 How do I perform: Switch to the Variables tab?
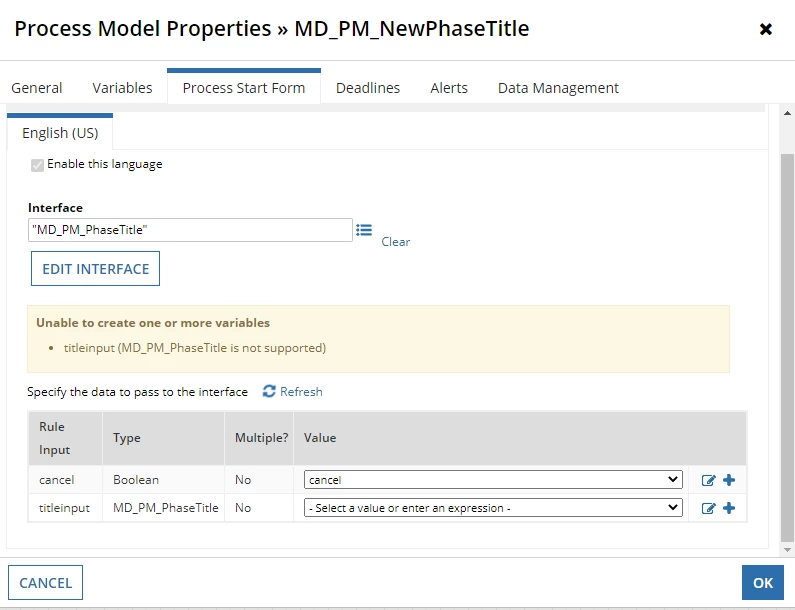[x=122, y=88]
